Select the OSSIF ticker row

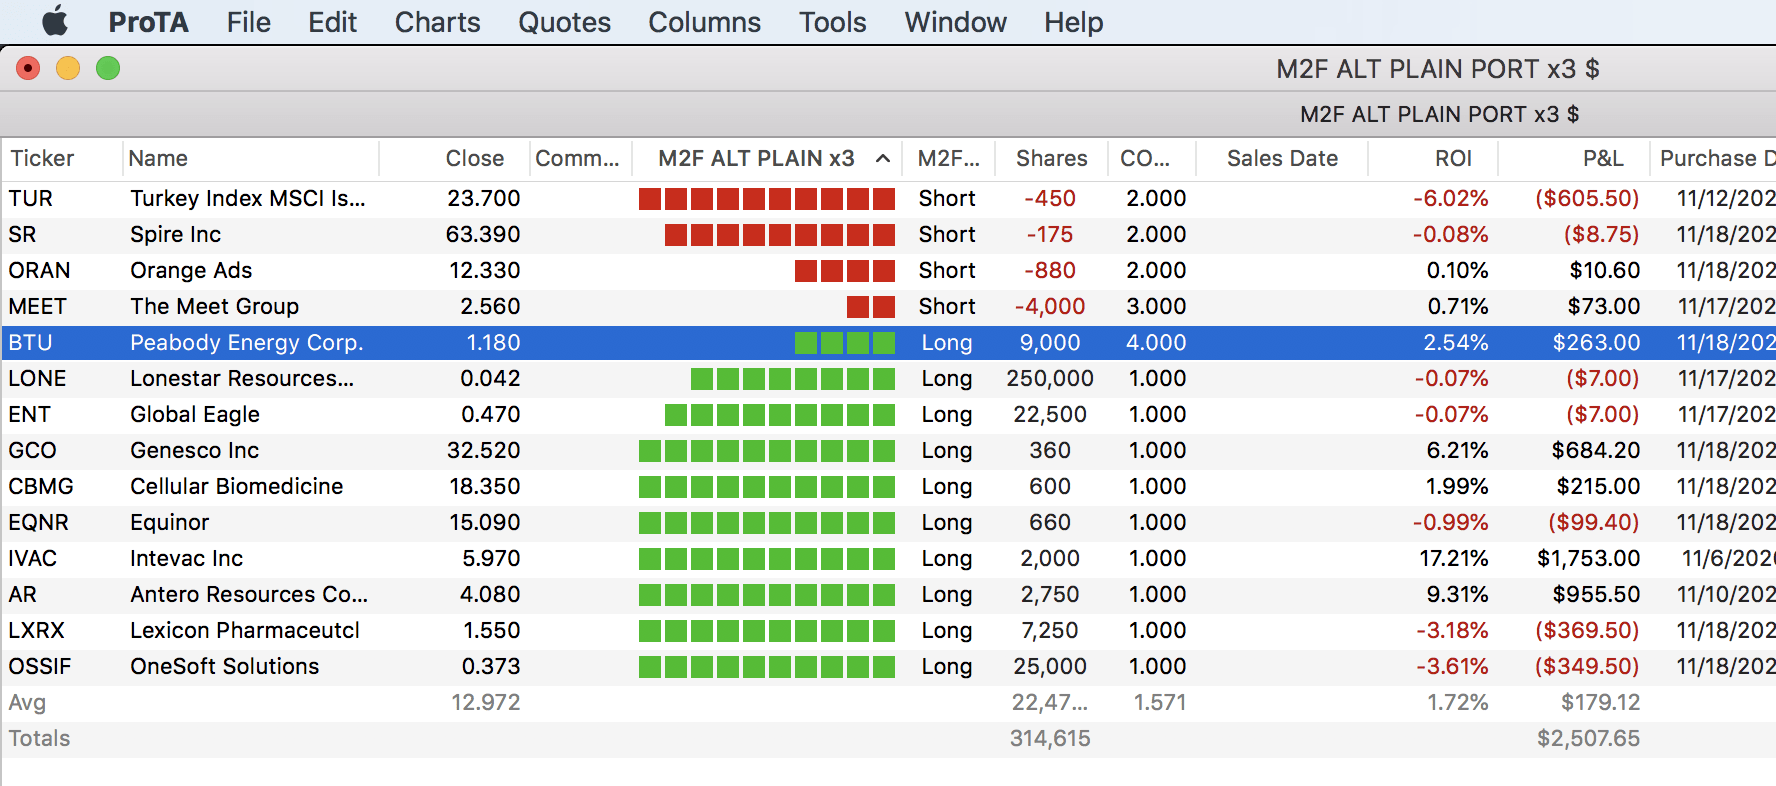pos(888,666)
